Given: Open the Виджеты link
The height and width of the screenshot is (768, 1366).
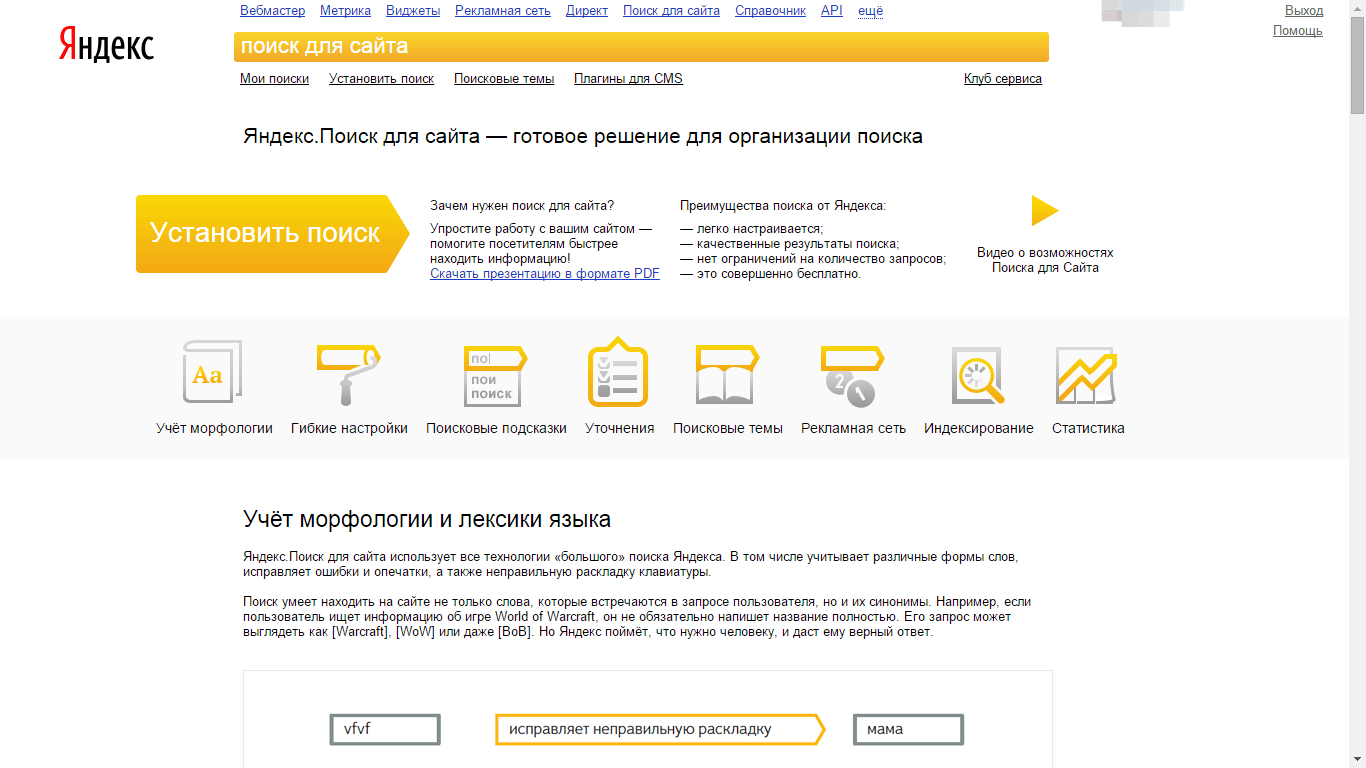Looking at the screenshot, I should tap(413, 11).
